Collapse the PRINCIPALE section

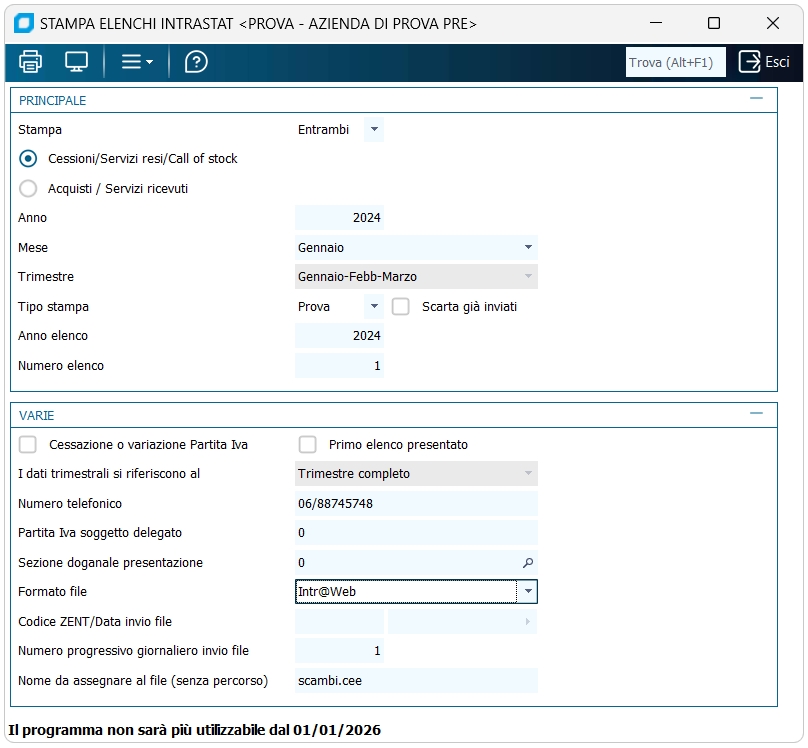[x=756, y=98]
